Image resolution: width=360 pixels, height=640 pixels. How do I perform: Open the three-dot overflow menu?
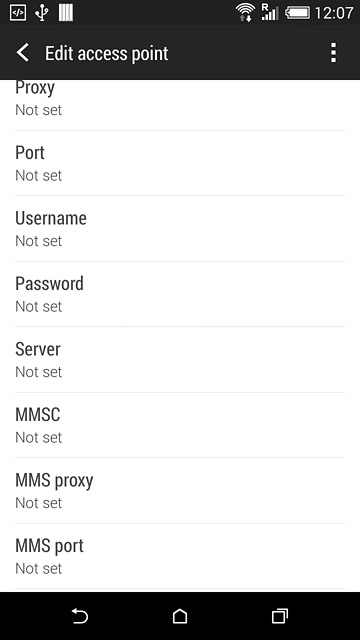333,53
